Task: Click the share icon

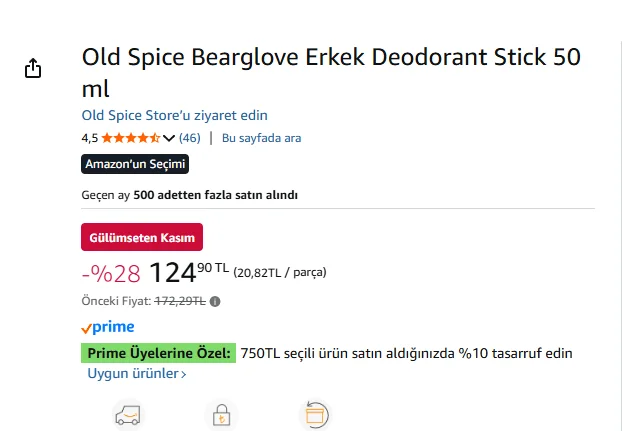Action: 33,68
